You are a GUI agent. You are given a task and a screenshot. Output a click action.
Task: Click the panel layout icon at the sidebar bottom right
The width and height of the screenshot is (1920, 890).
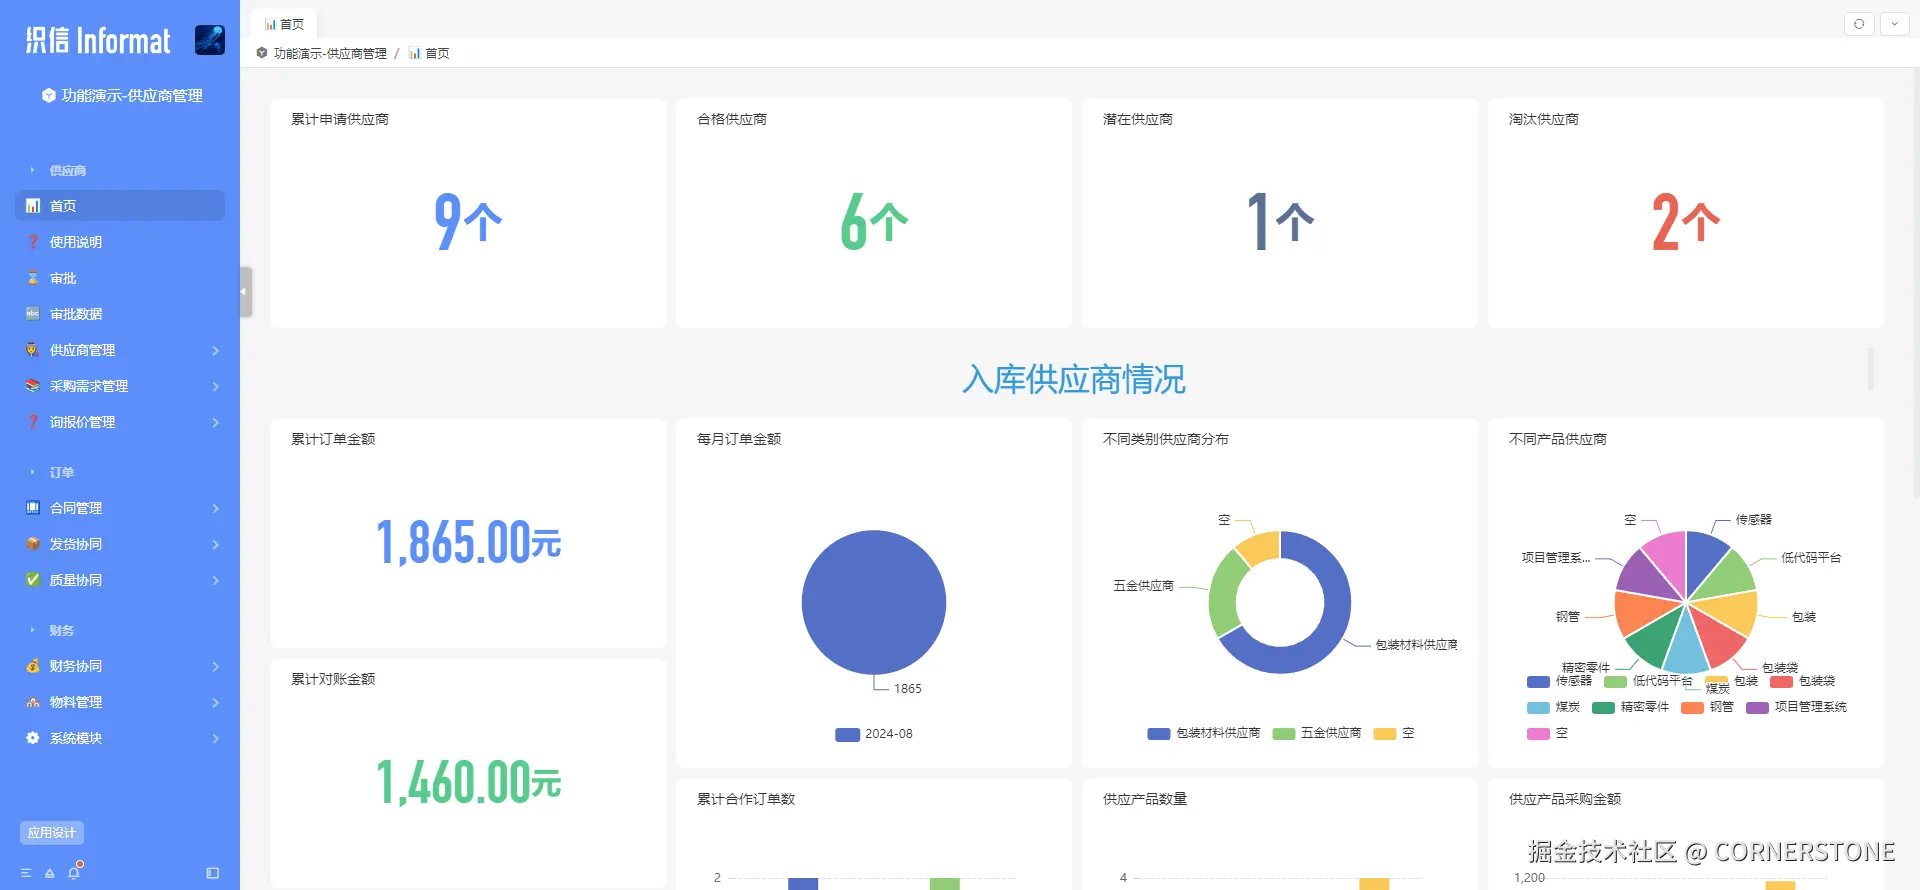(213, 873)
